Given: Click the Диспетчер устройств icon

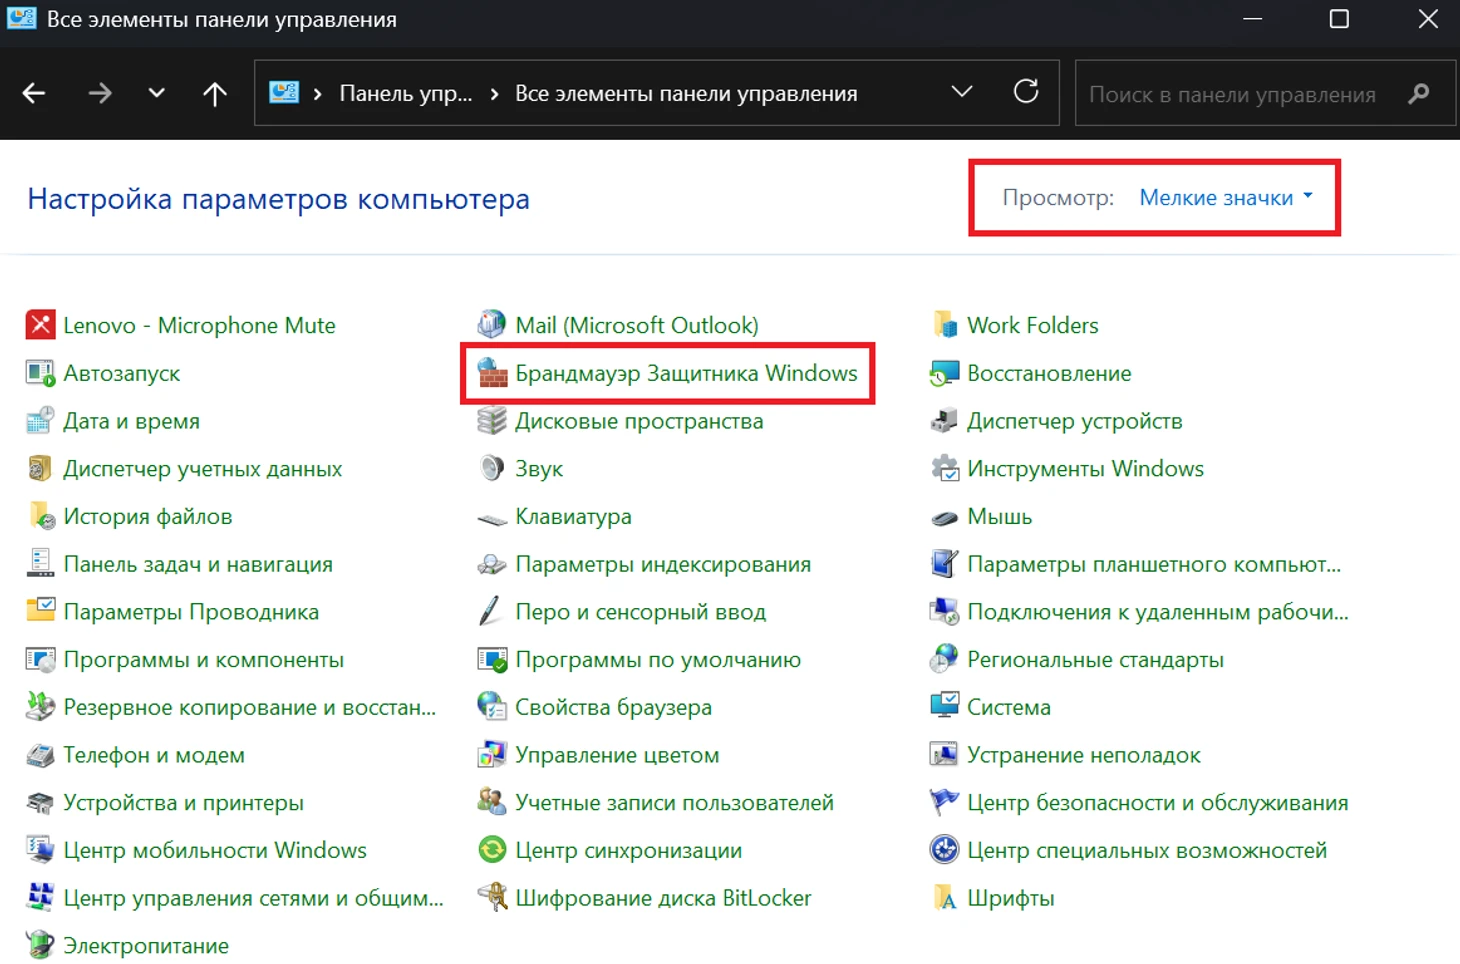Looking at the screenshot, I should (x=944, y=421).
